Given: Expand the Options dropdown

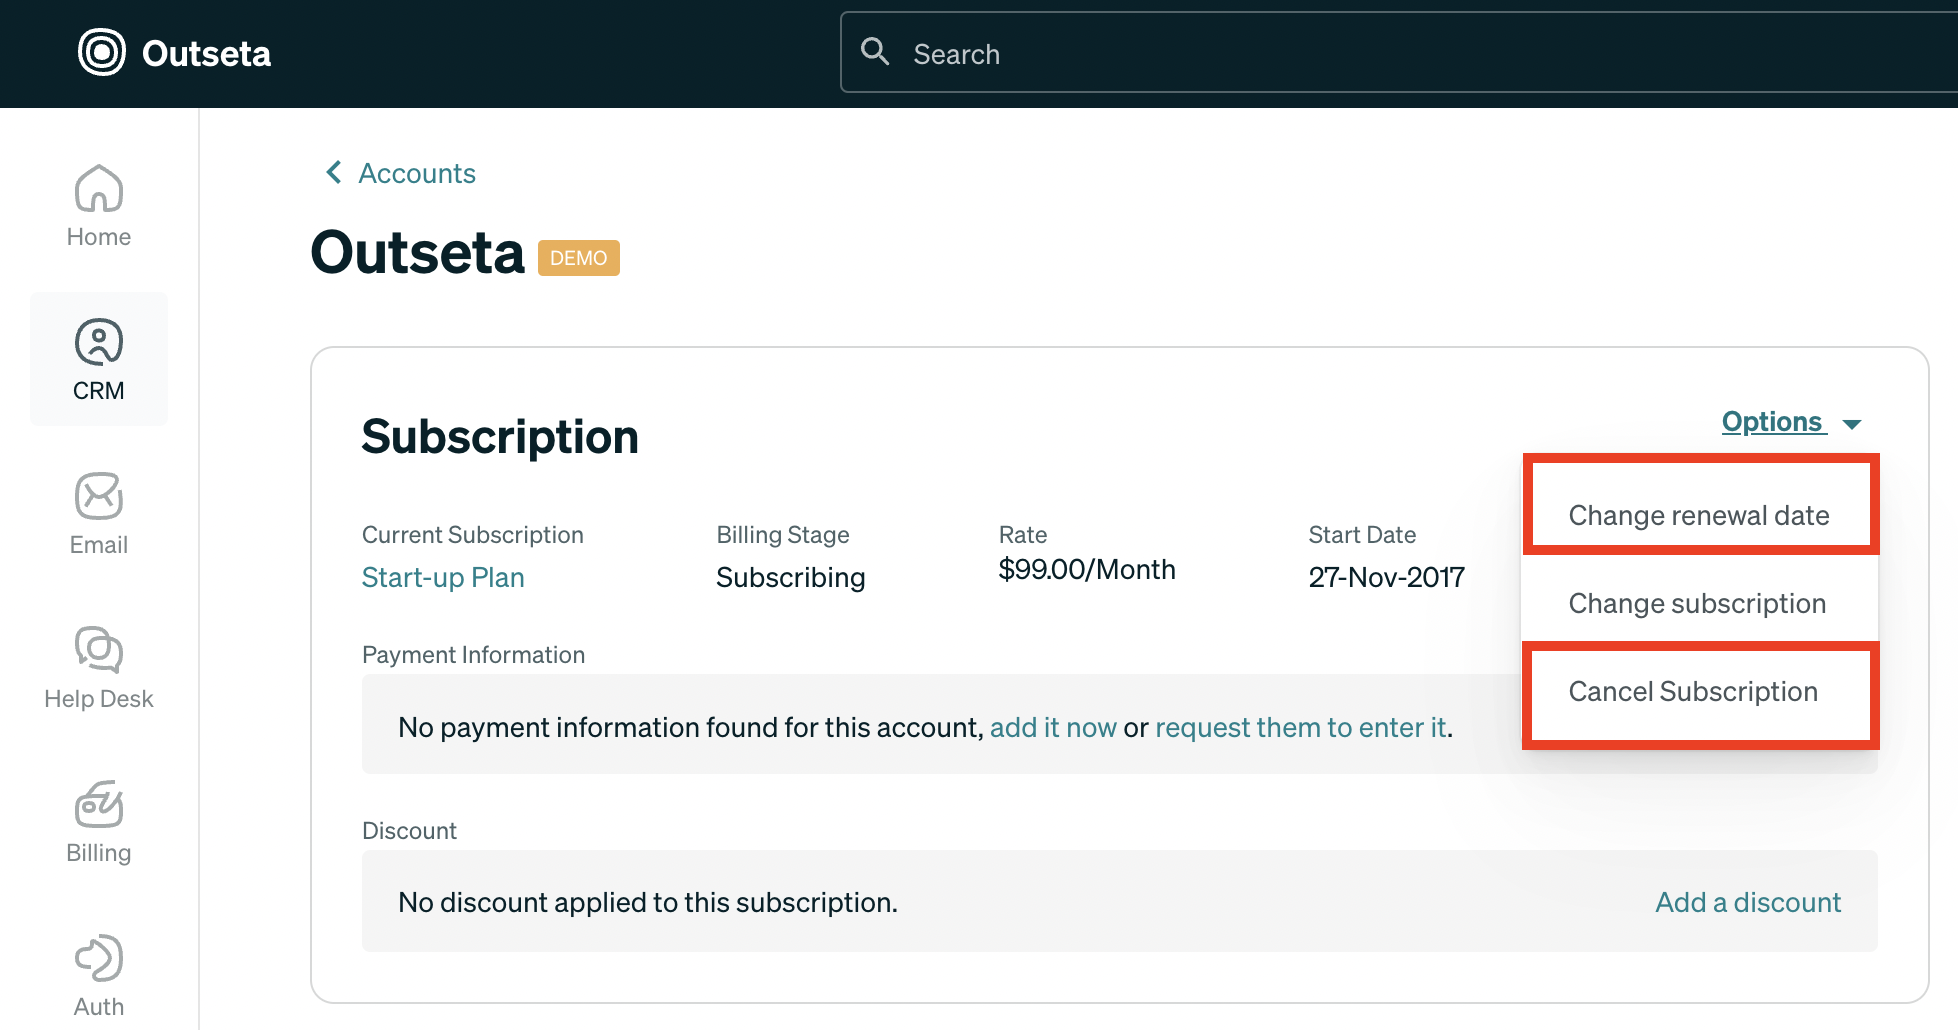Looking at the screenshot, I should (x=1772, y=421).
